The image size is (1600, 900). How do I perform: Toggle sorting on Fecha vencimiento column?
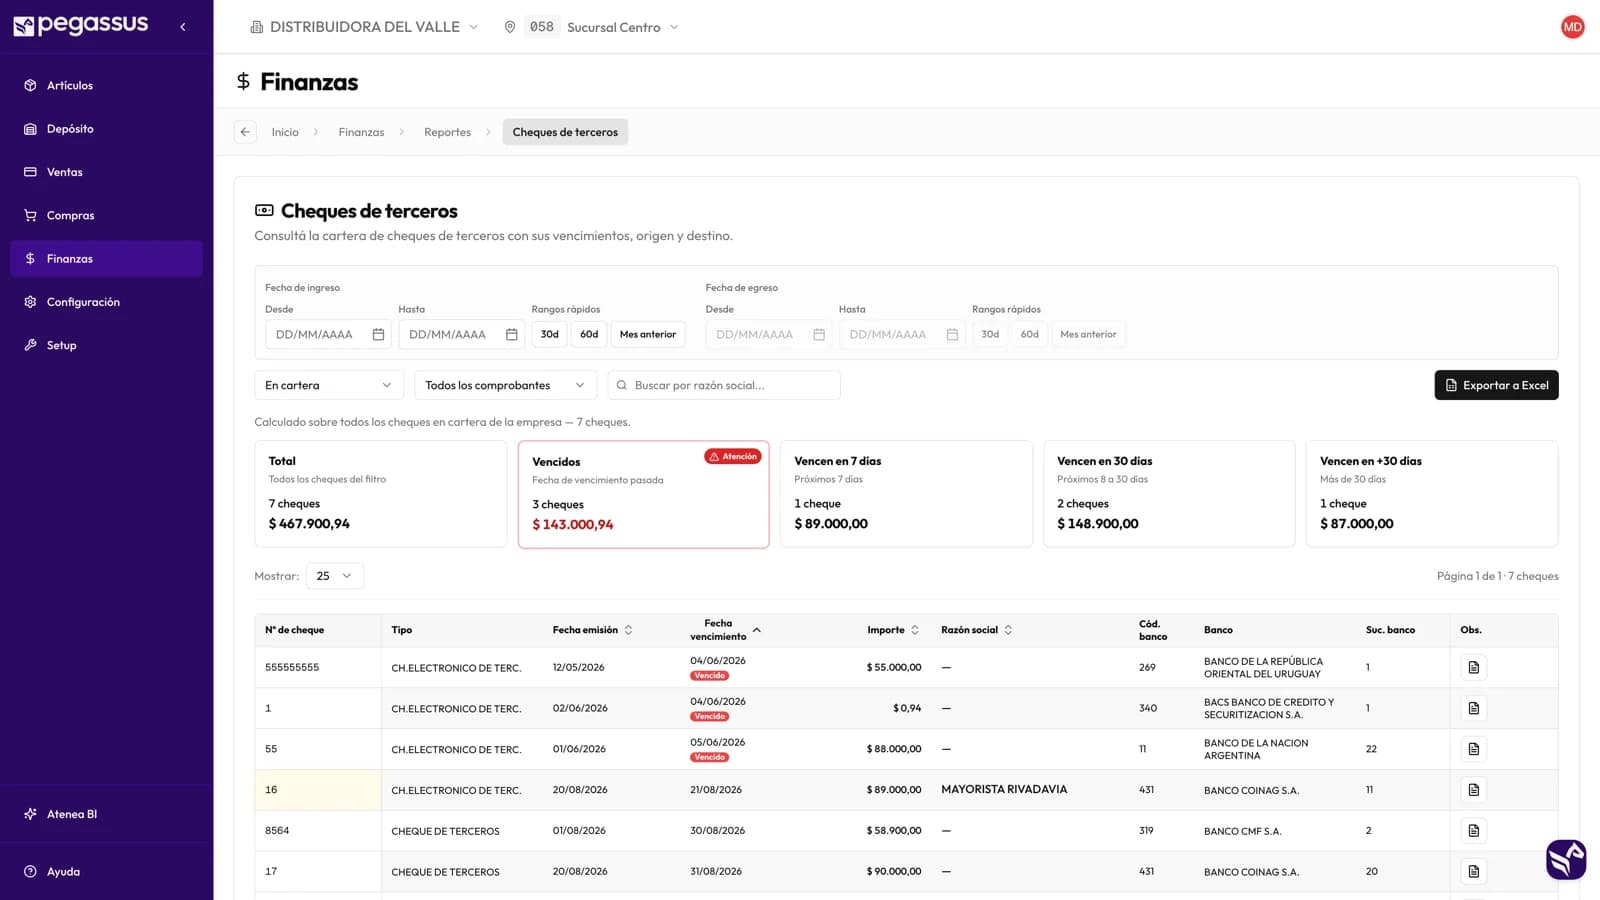[x=757, y=630]
